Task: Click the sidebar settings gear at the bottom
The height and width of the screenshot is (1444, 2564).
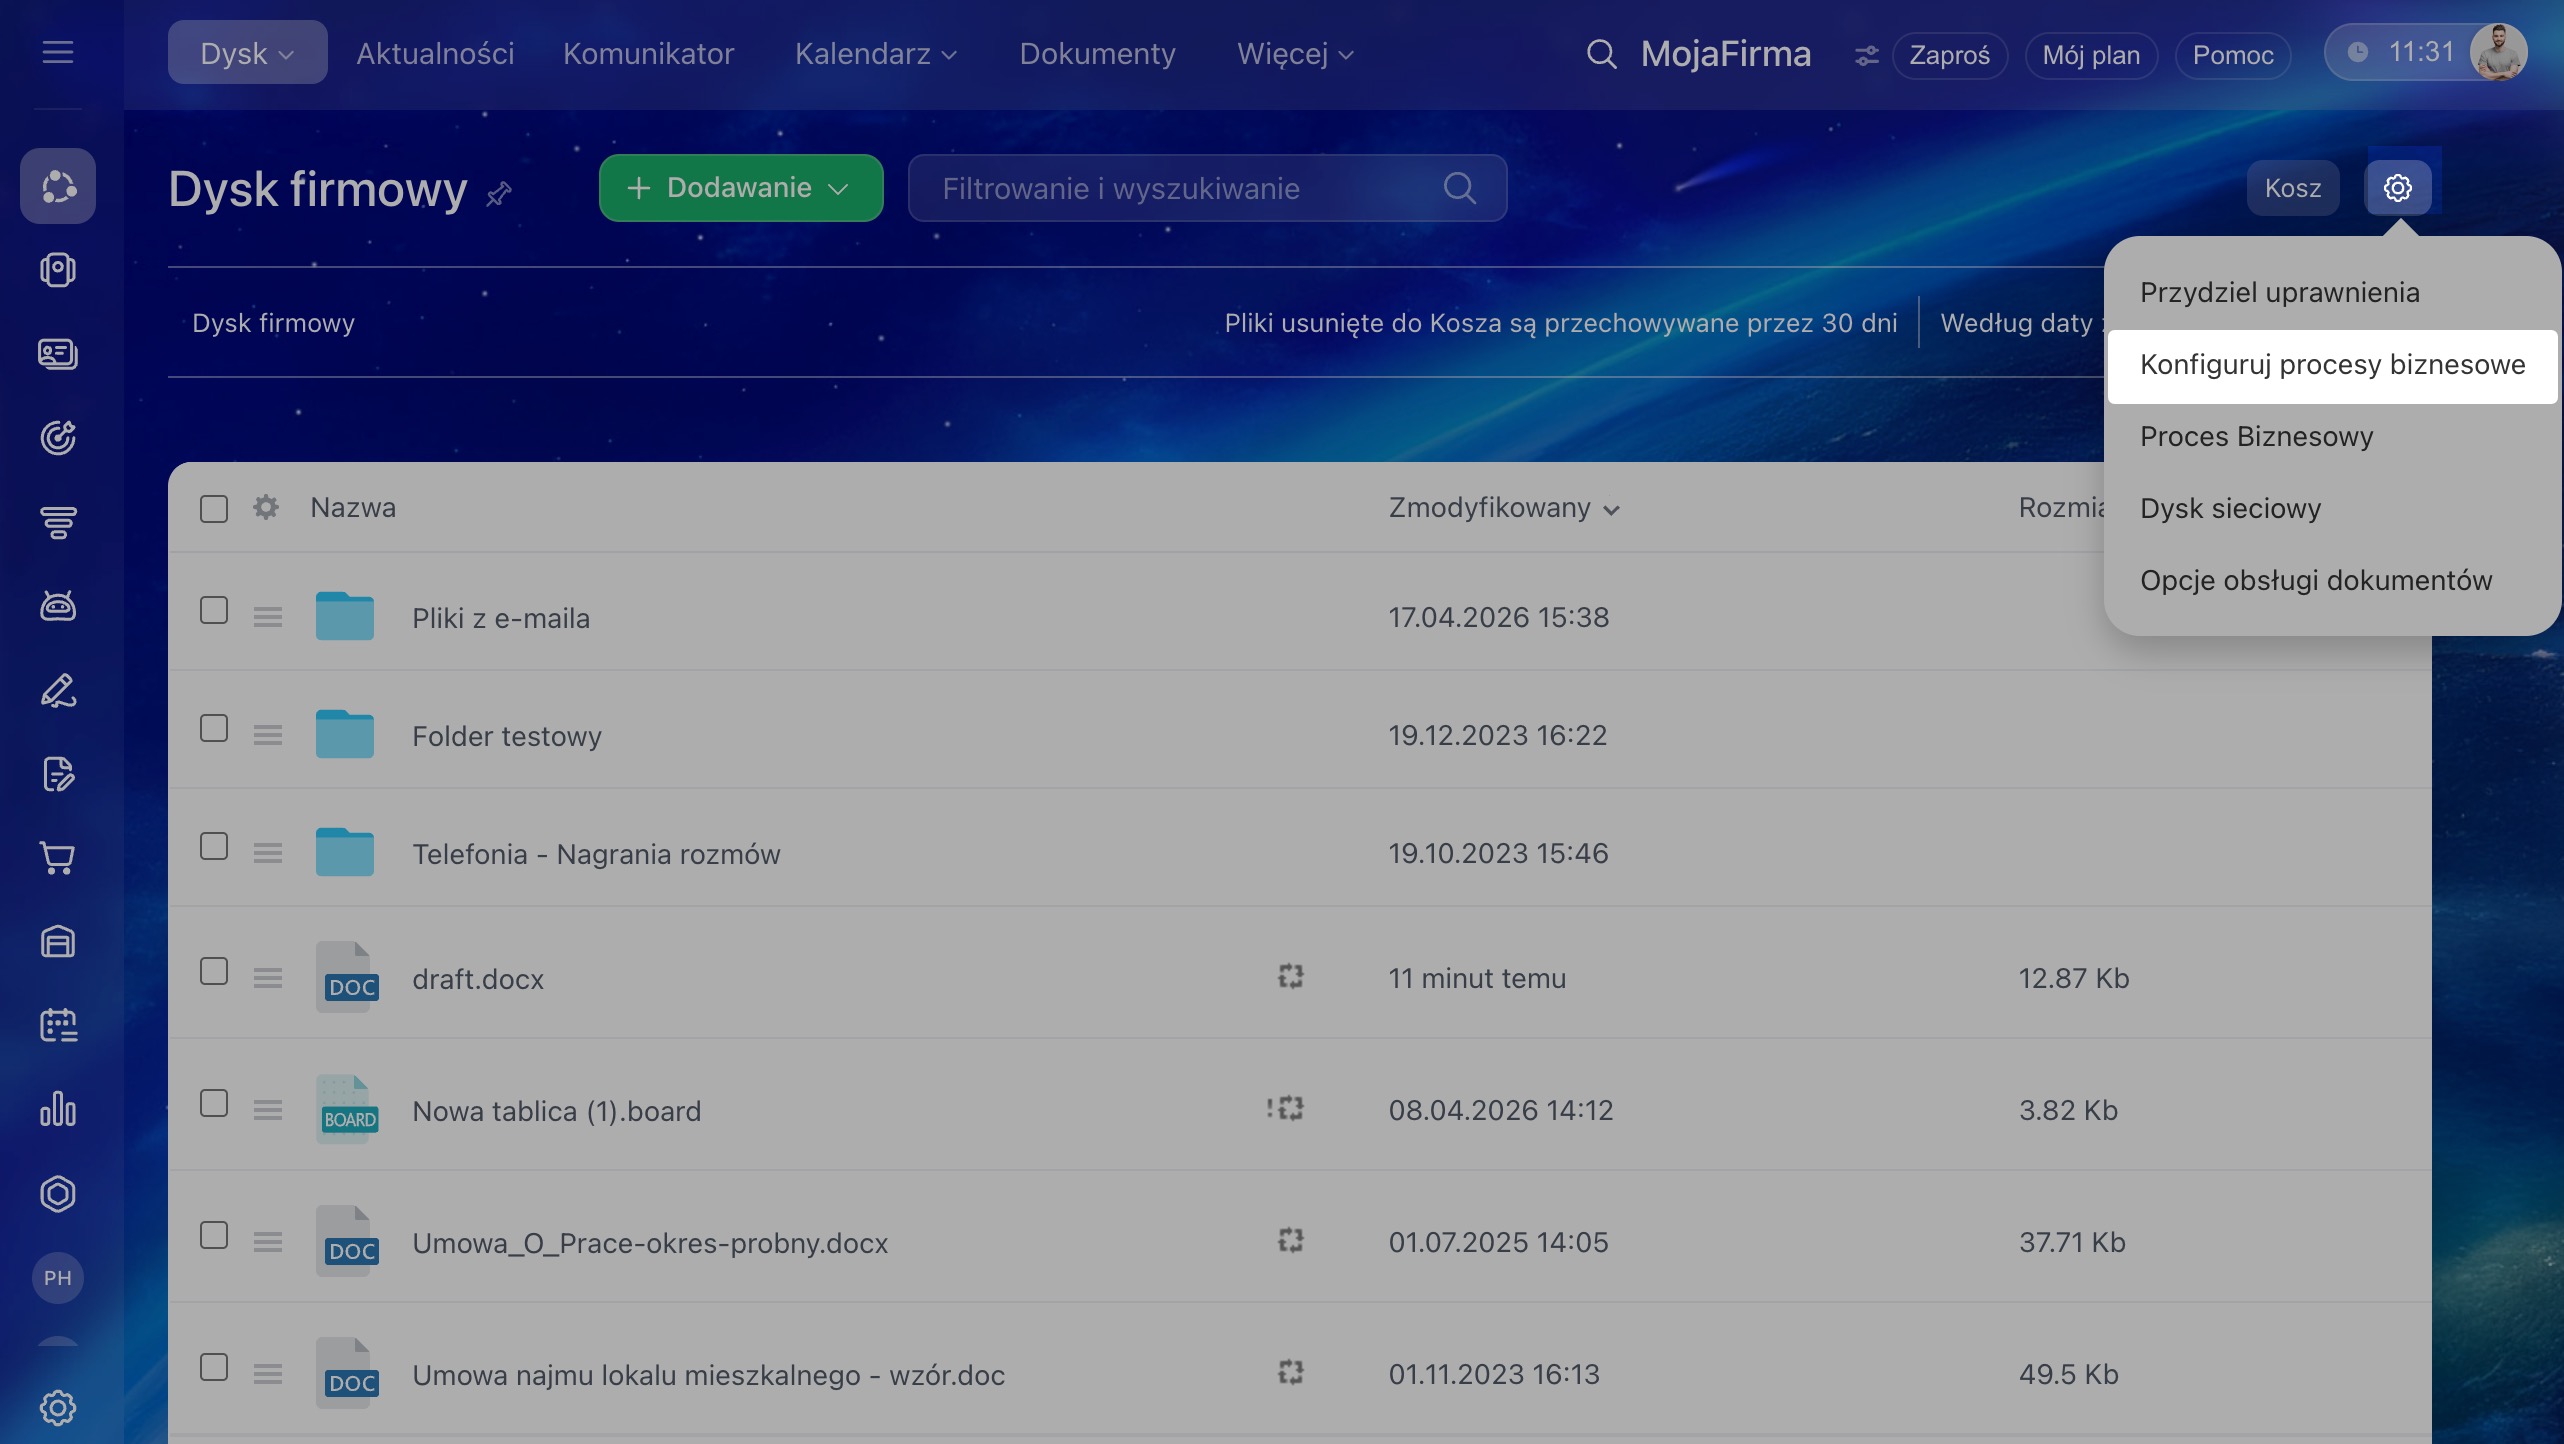Action: [x=58, y=1408]
